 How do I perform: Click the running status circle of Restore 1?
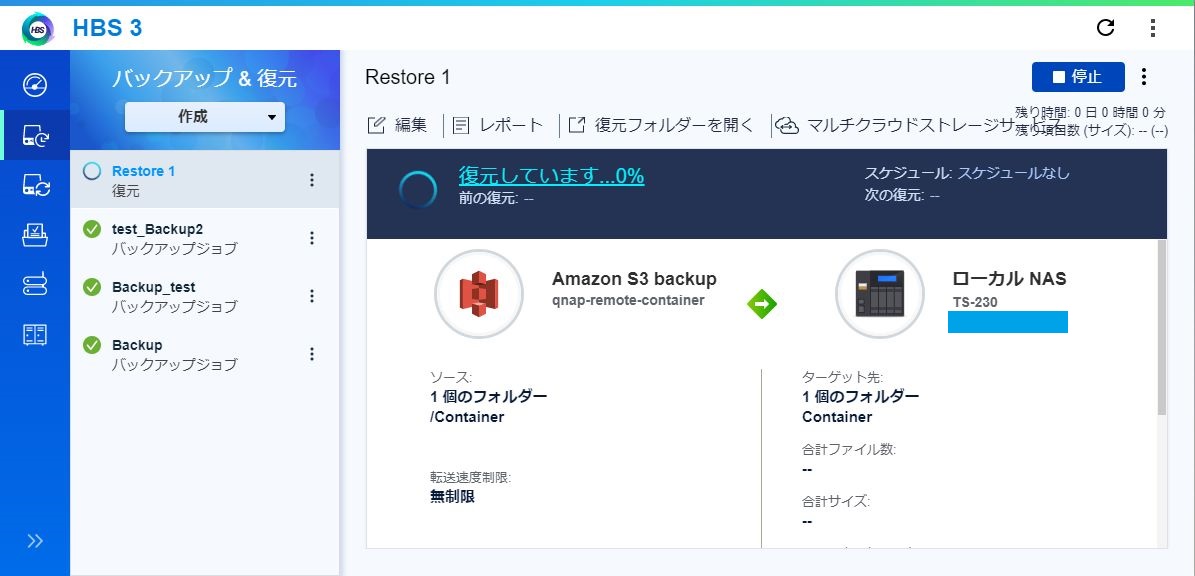coord(91,171)
